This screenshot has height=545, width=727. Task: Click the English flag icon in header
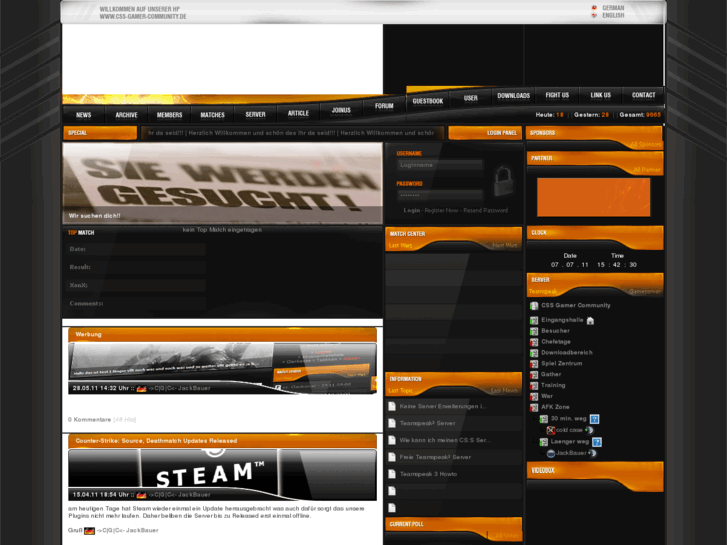tap(594, 15)
